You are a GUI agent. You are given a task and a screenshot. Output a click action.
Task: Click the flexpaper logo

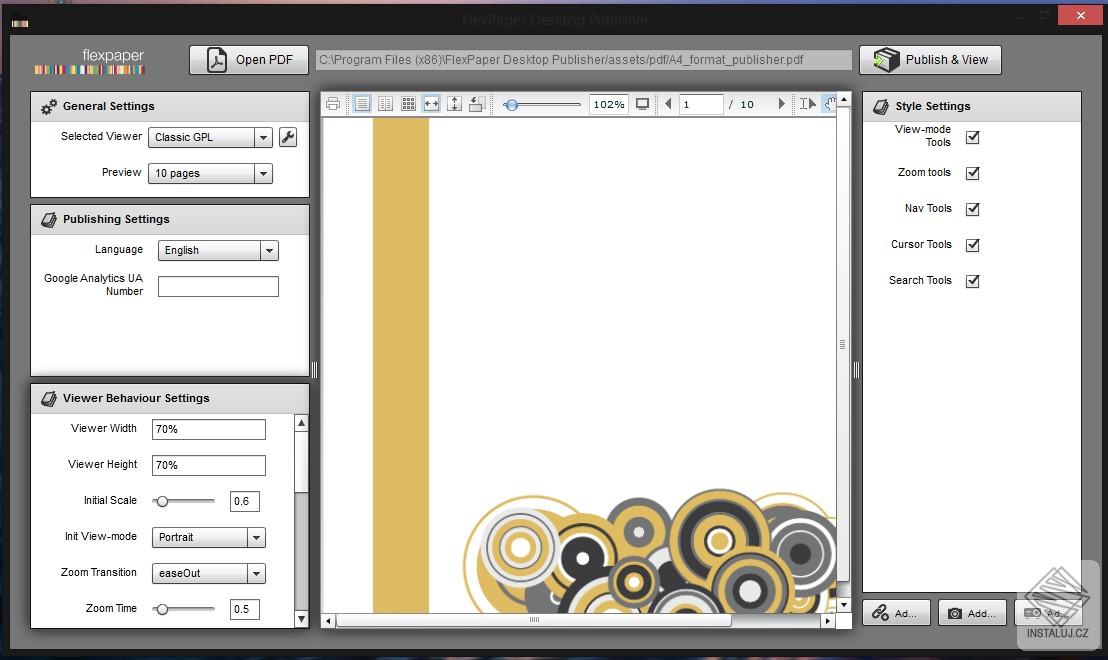pos(90,61)
